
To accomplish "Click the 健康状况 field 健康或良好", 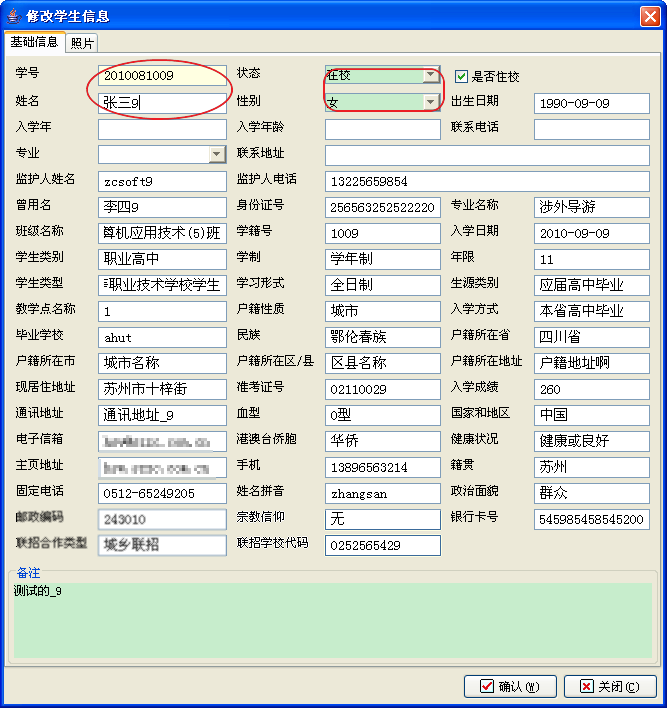I will click(x=592, y=442).
